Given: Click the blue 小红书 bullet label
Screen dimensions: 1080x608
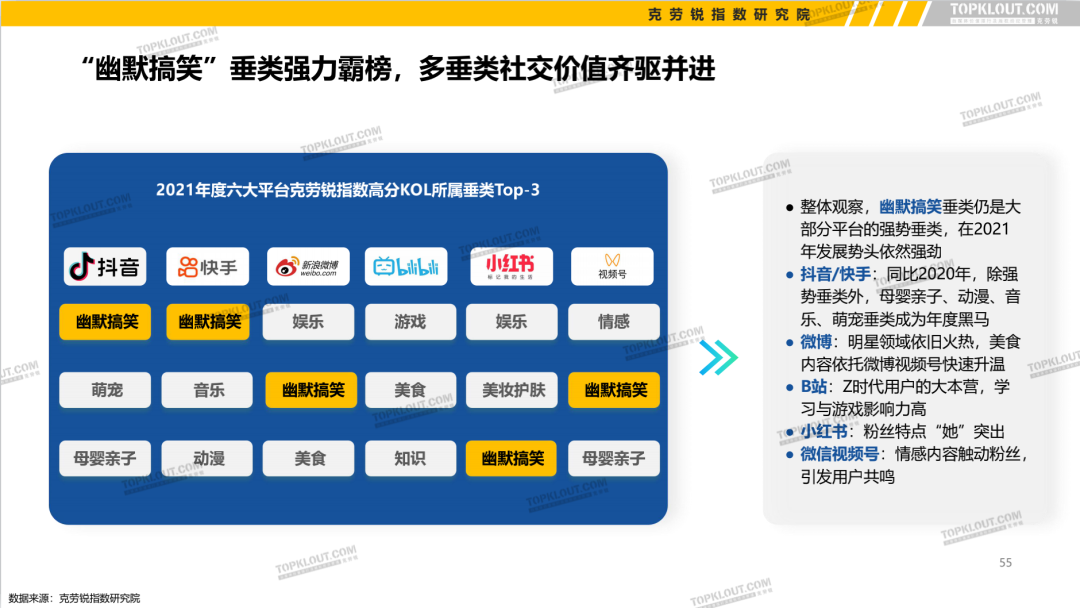Looking at the screenshot, I should 824,432.
